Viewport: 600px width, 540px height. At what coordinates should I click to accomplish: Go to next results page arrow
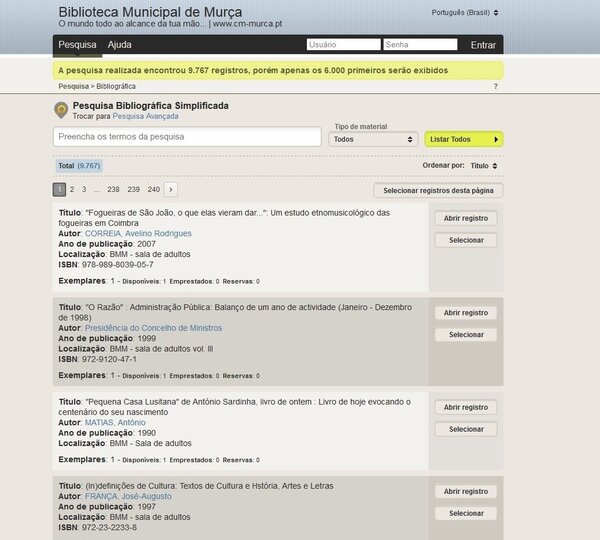(x=171, y=189)
